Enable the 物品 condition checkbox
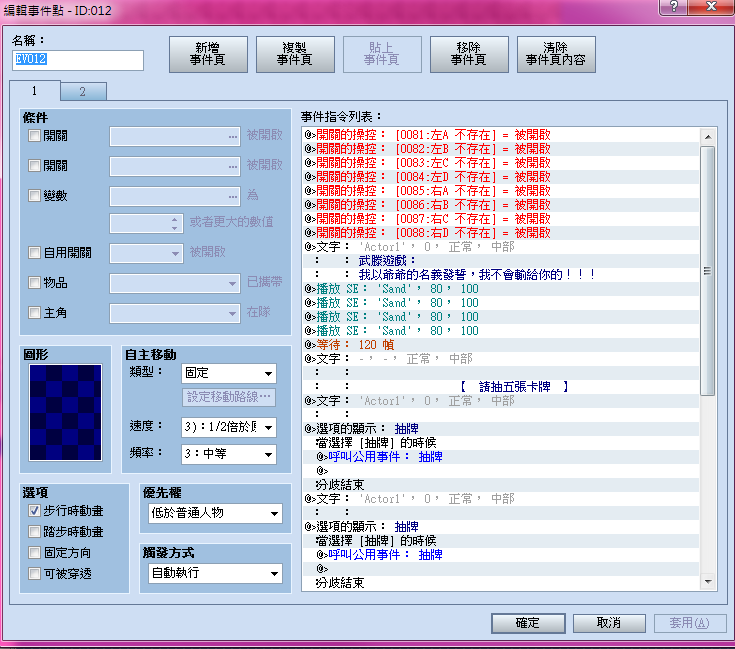735x649 pixels. pyautogui.click(x=34, y=283)
